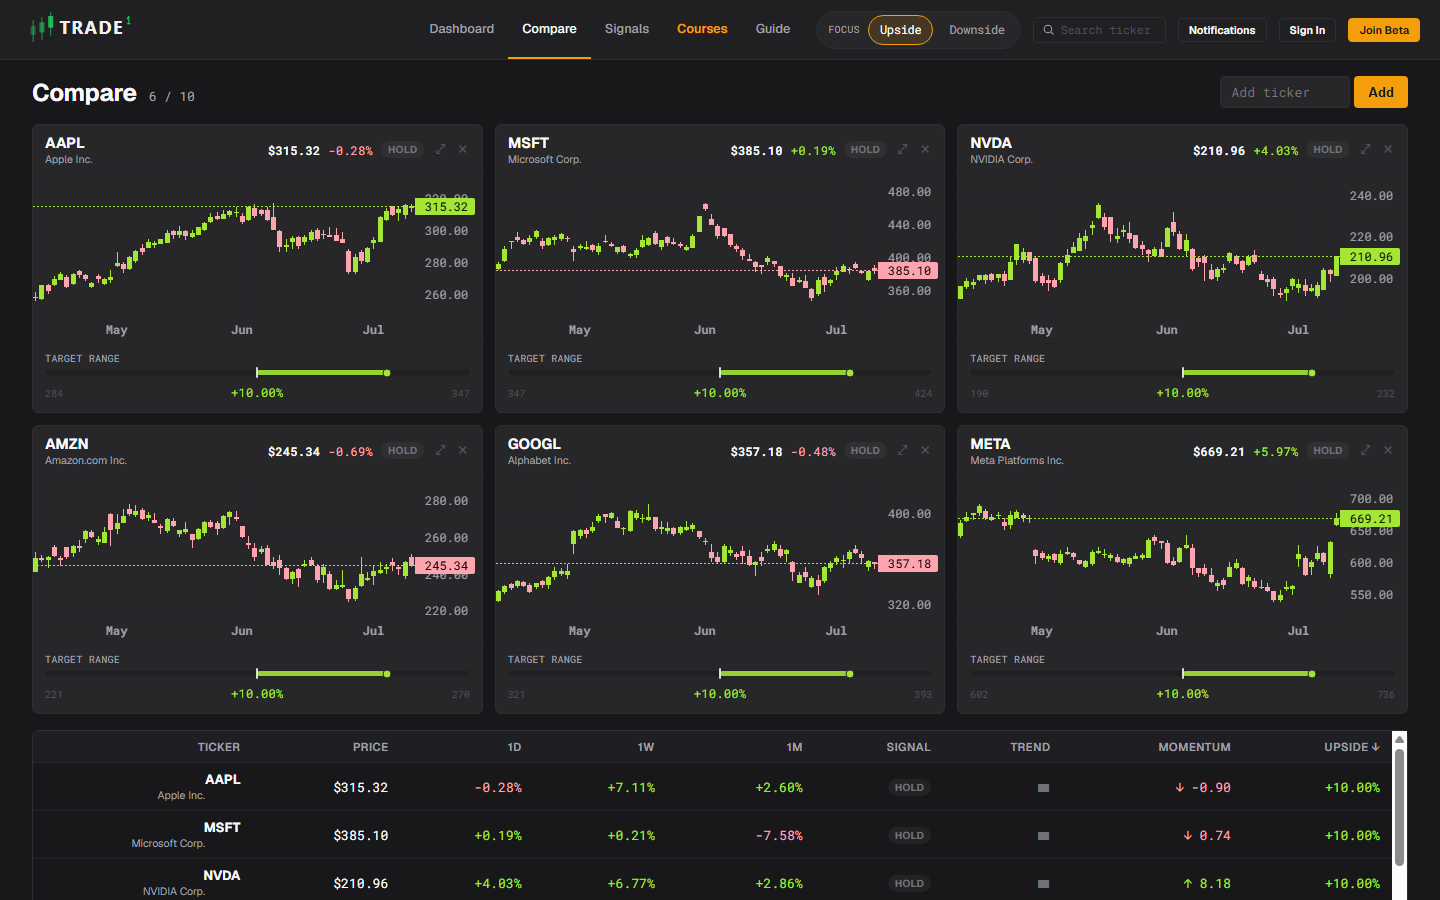
Task: Click trend indicator in NVIDIA row
Action: (x=1043, y=884)
